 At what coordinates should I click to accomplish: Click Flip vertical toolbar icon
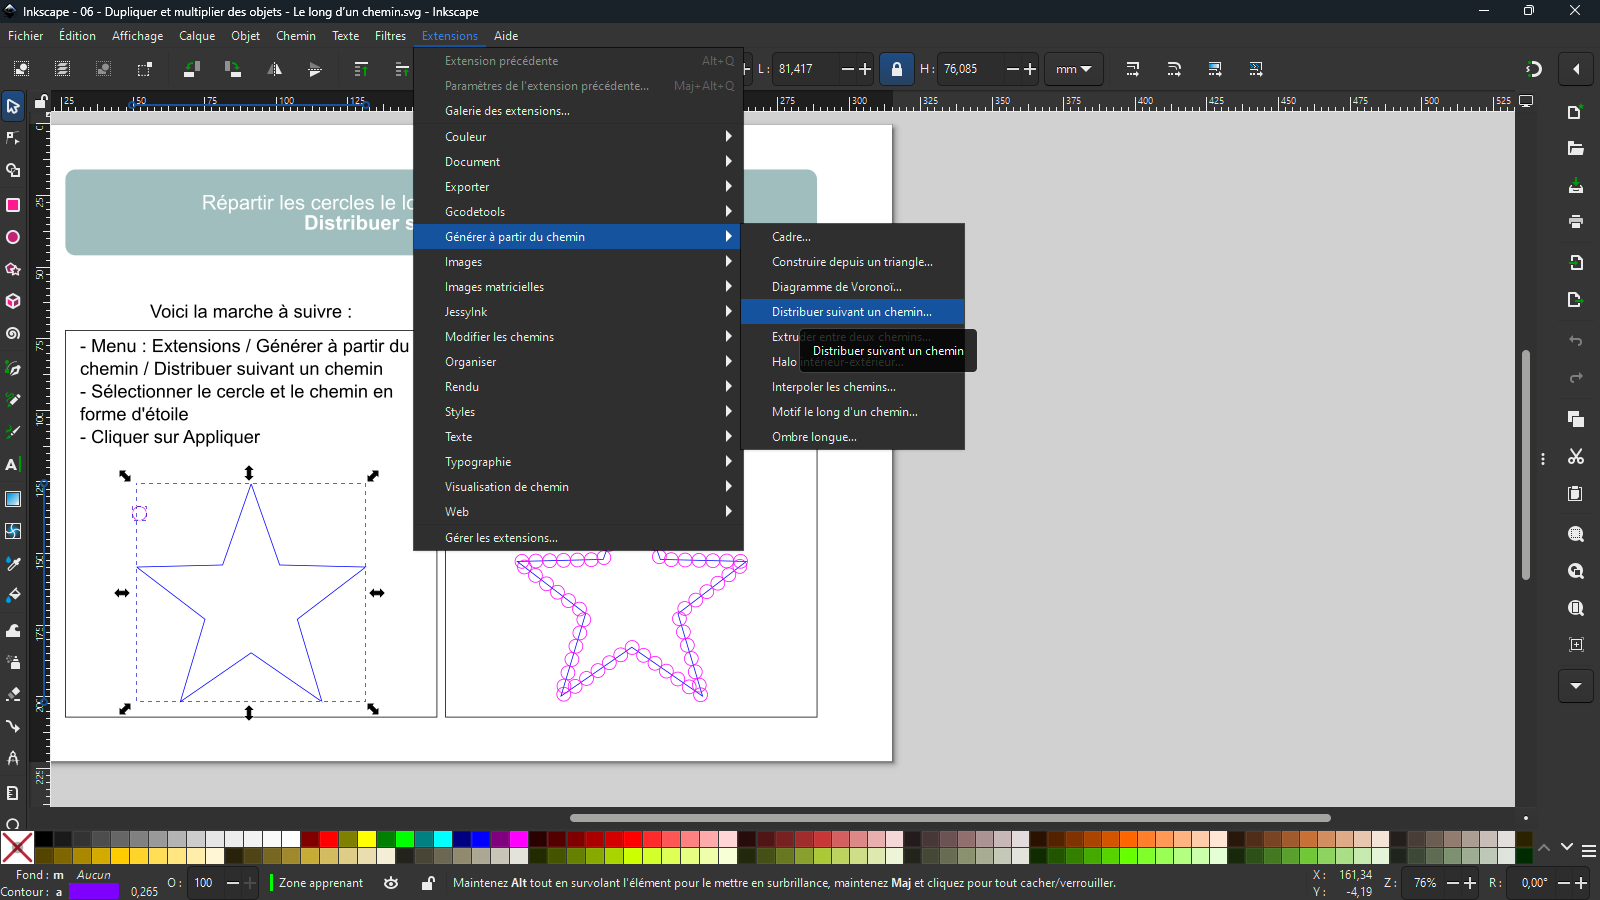tap(315, 69)
